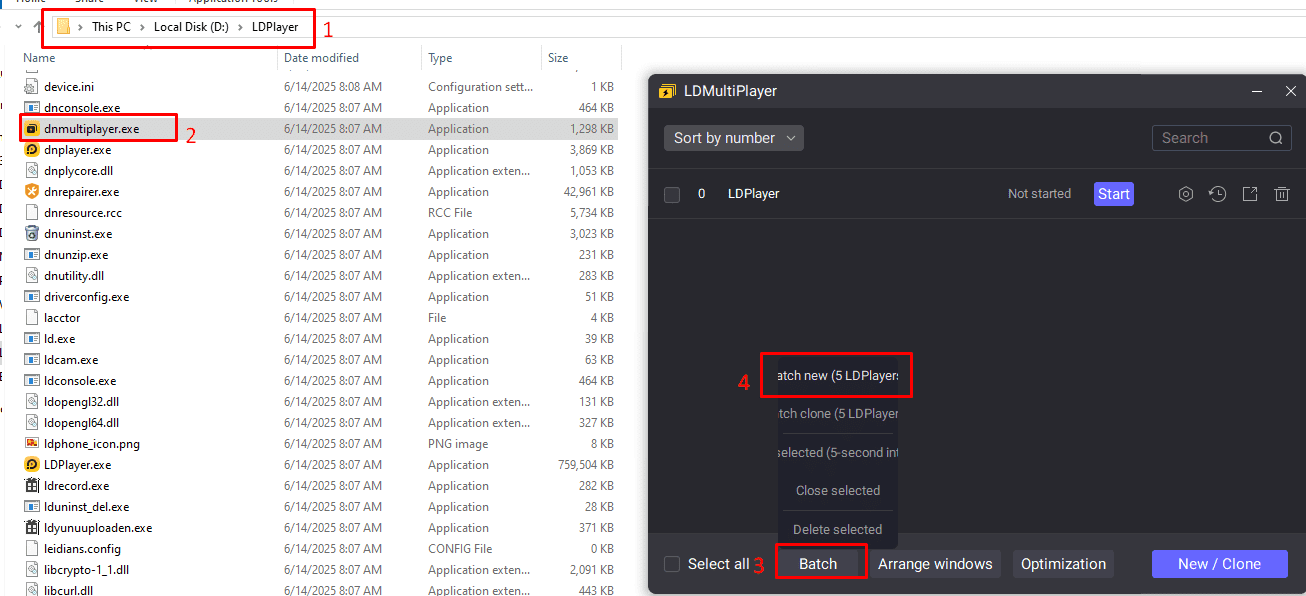The width and height of the screenshot is (1306, 596).
Task: Click Local Disk (D:) in the address bar
Action: pos(191,27)
